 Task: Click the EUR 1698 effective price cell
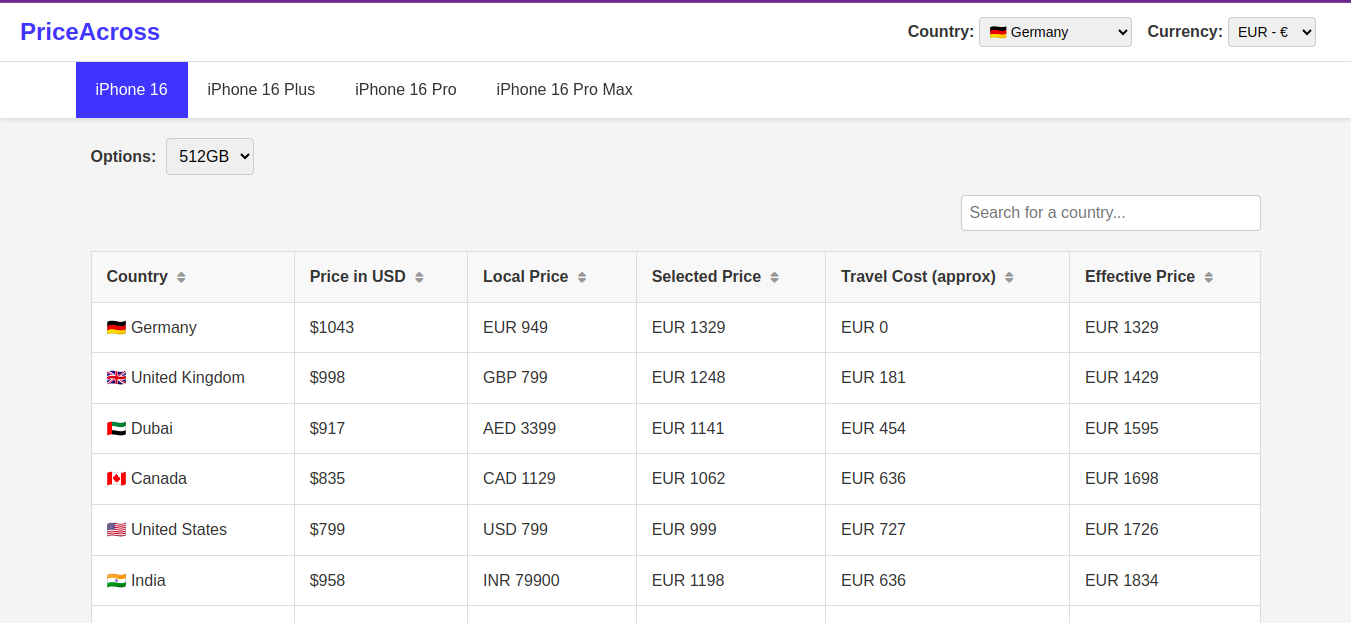point(1165,479)
